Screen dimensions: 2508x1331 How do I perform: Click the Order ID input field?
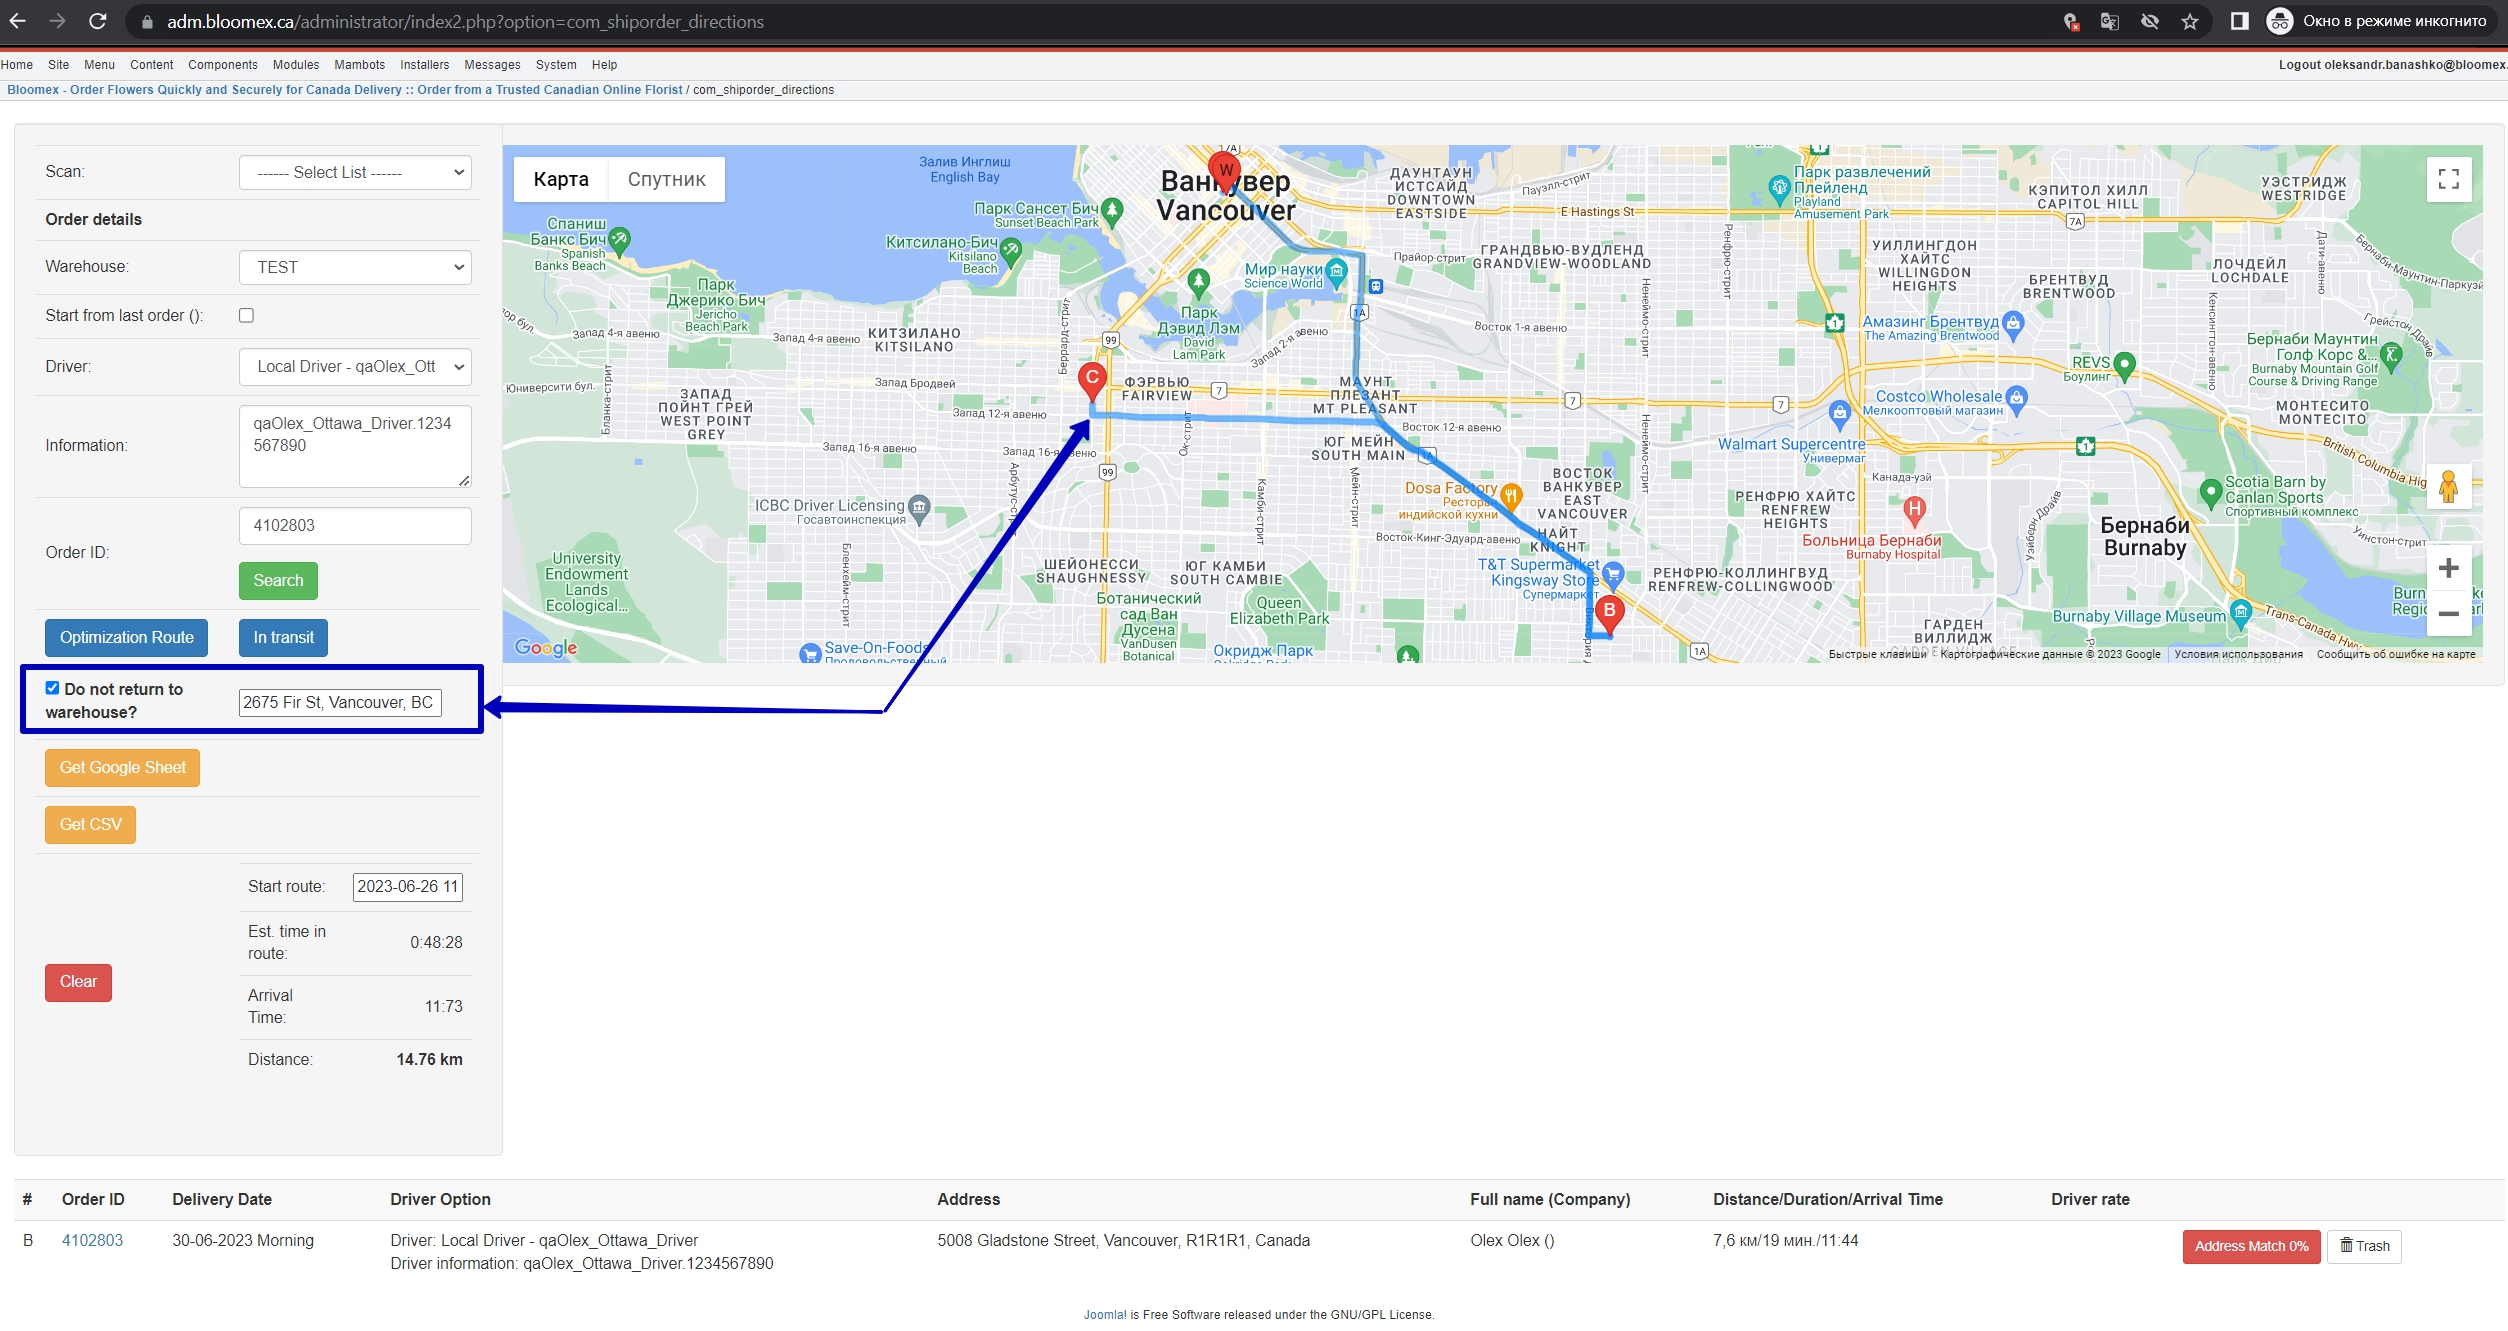pyautogui.click(x=355, y=525)
